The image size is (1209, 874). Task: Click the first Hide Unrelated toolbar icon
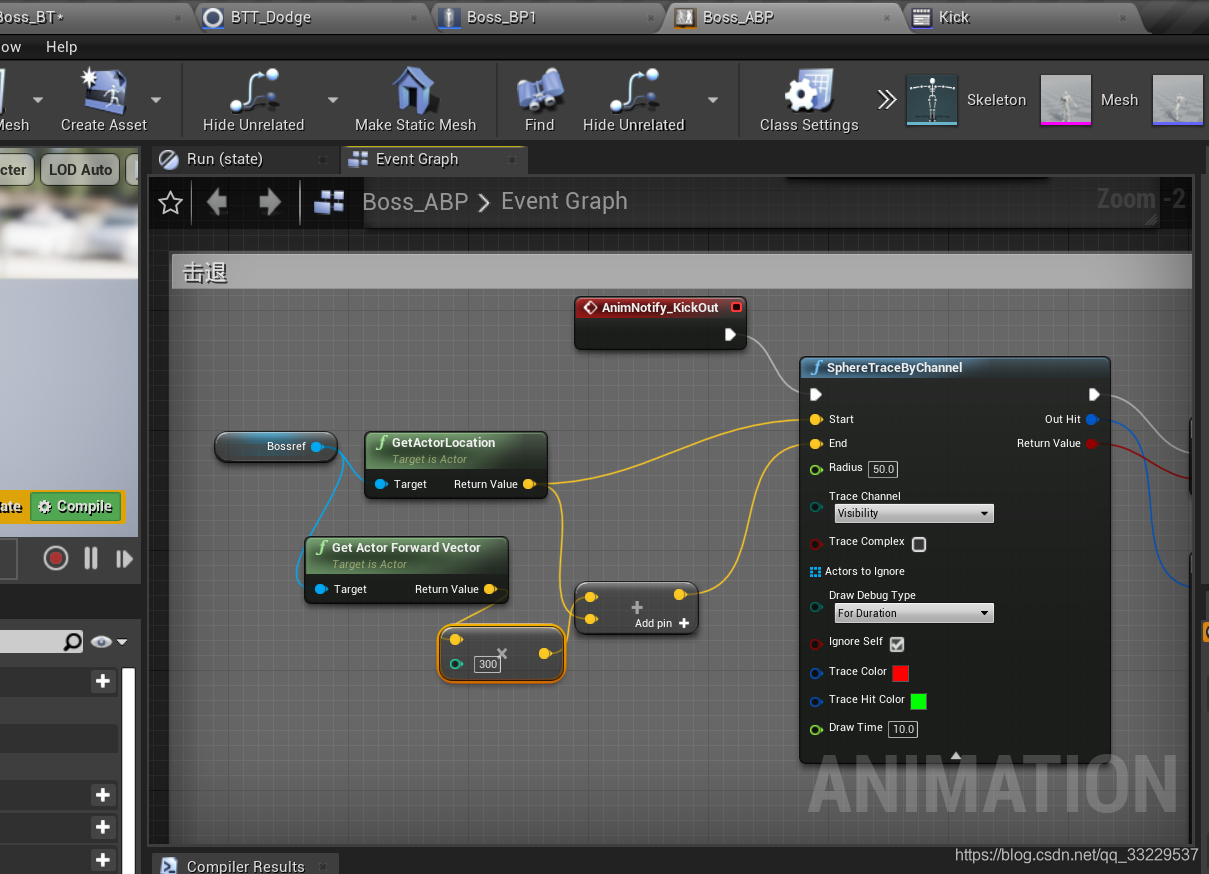click(253, 92)
